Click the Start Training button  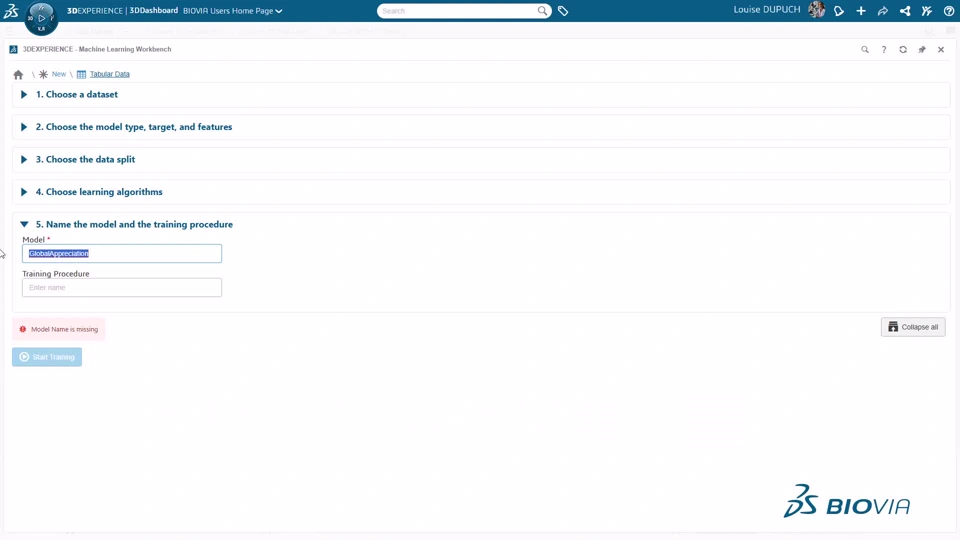pyautogui.click(x=47, y=357)
